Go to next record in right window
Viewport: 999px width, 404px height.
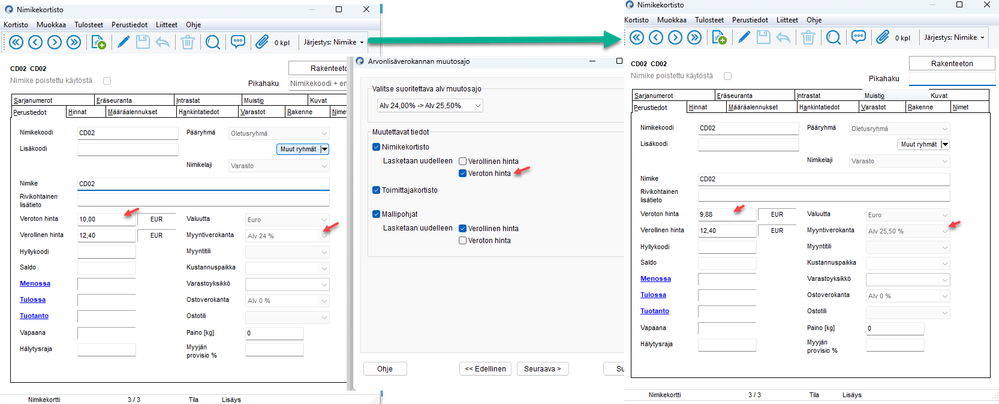675,38
